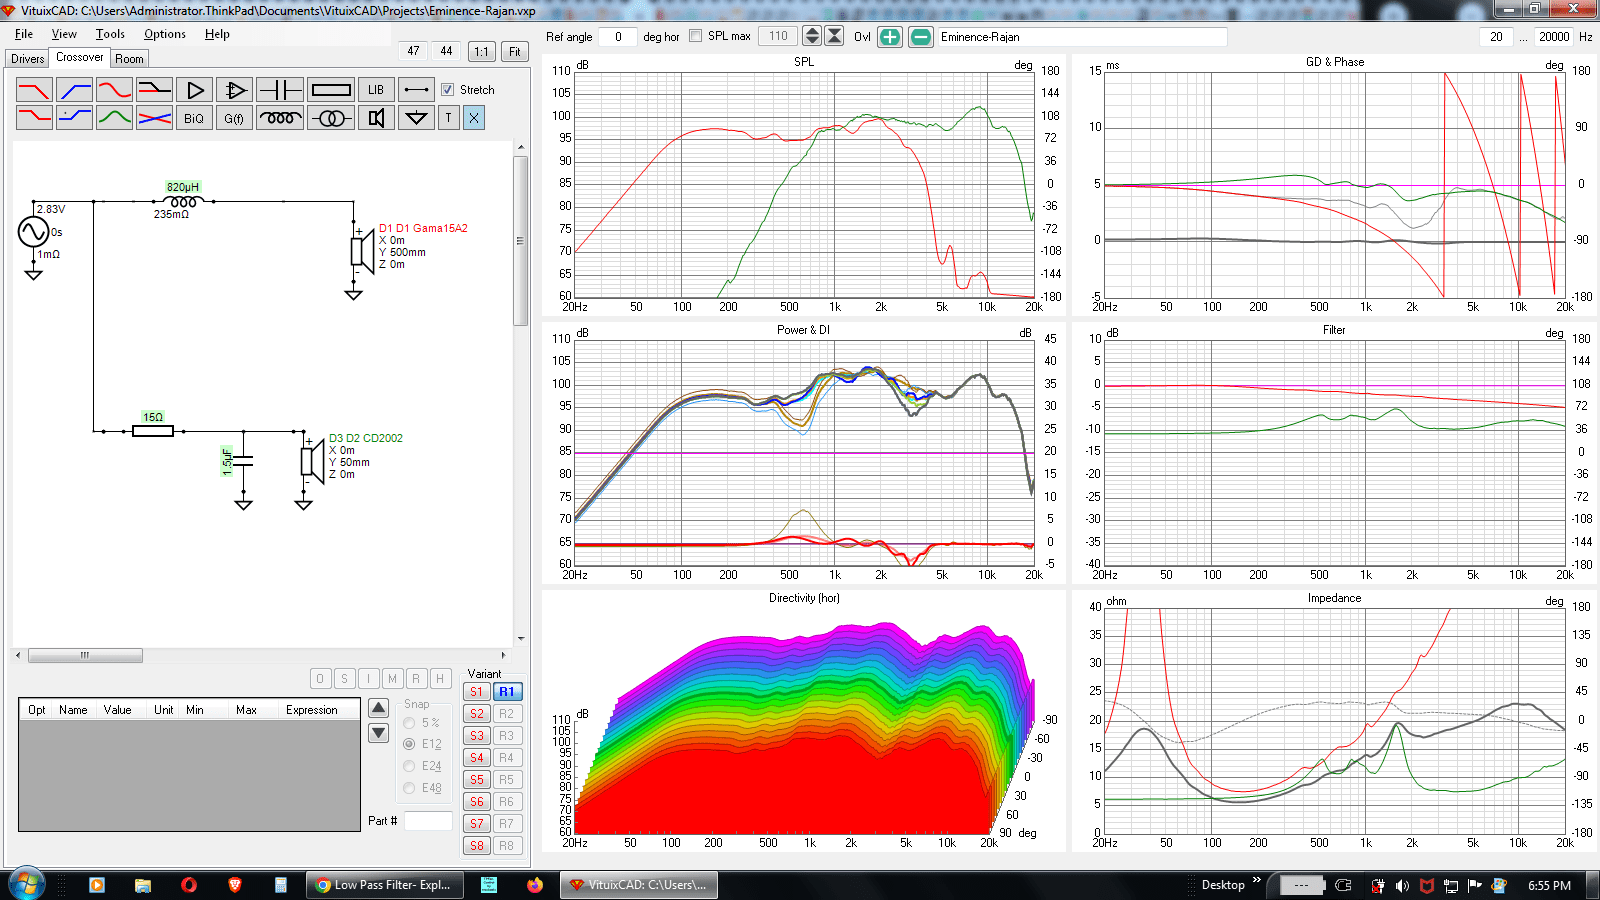Increase SPL max with up arrow
The height and width of the screenshot is (900, 1600).
coord(812,31)
